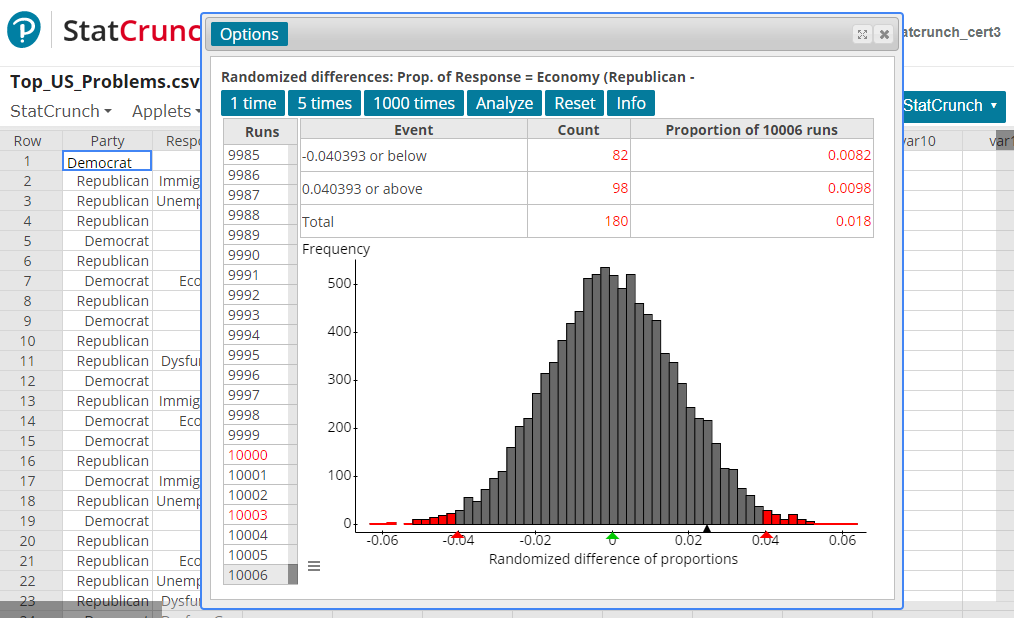
Task: Run the simulation '1000 times'
Action: click(x=413, y=102)
